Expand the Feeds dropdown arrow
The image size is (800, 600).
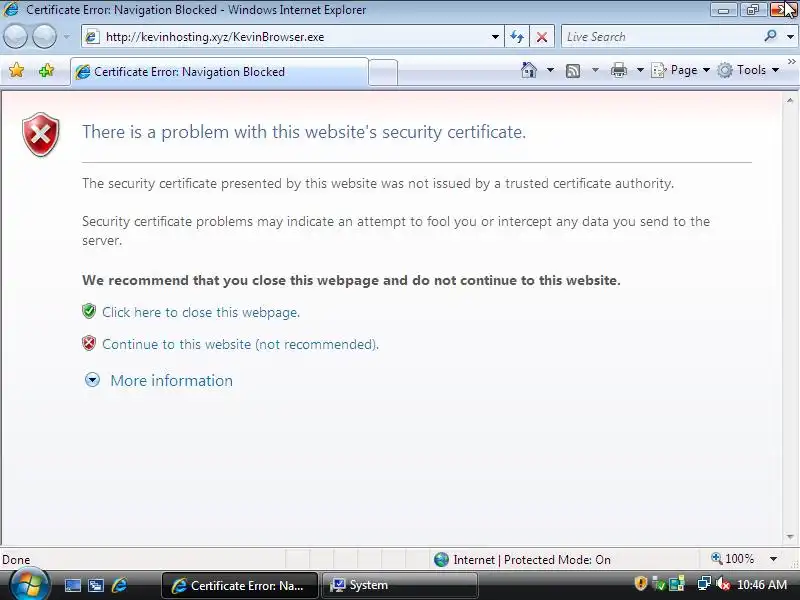point(595,70)
